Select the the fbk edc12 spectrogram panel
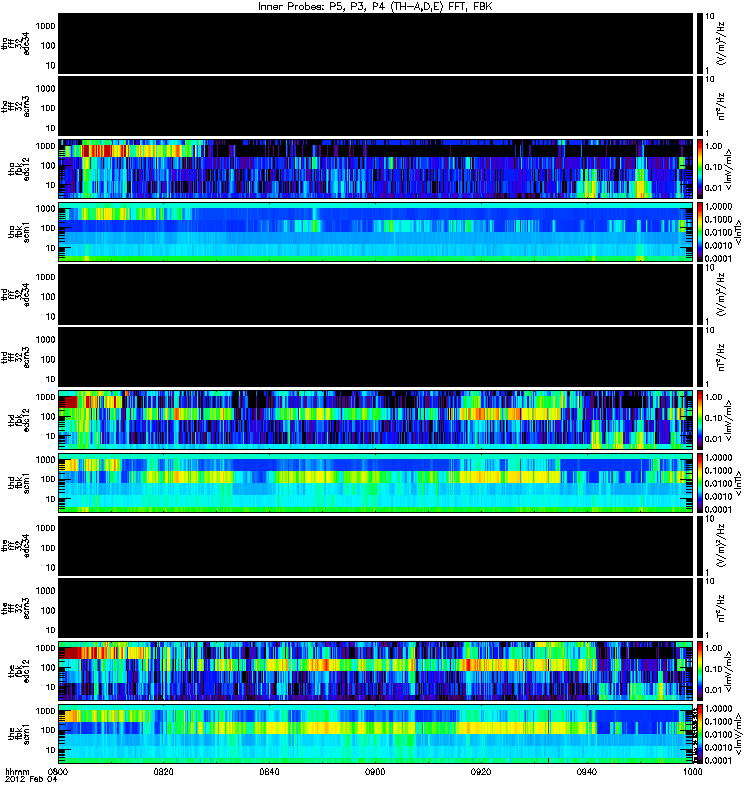The image size is (750, 800). [376, 671]
